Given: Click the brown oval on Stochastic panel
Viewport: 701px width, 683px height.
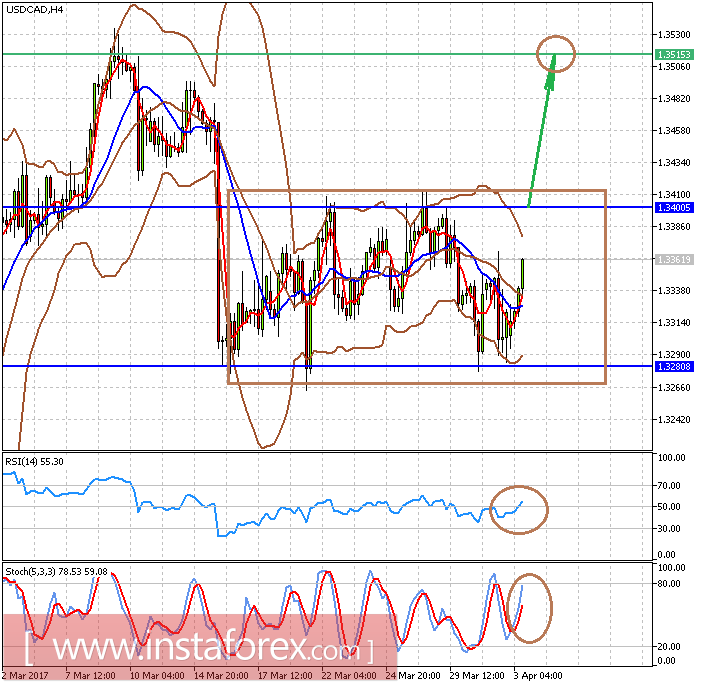Looking at the screenshot, I should (530, 608).
